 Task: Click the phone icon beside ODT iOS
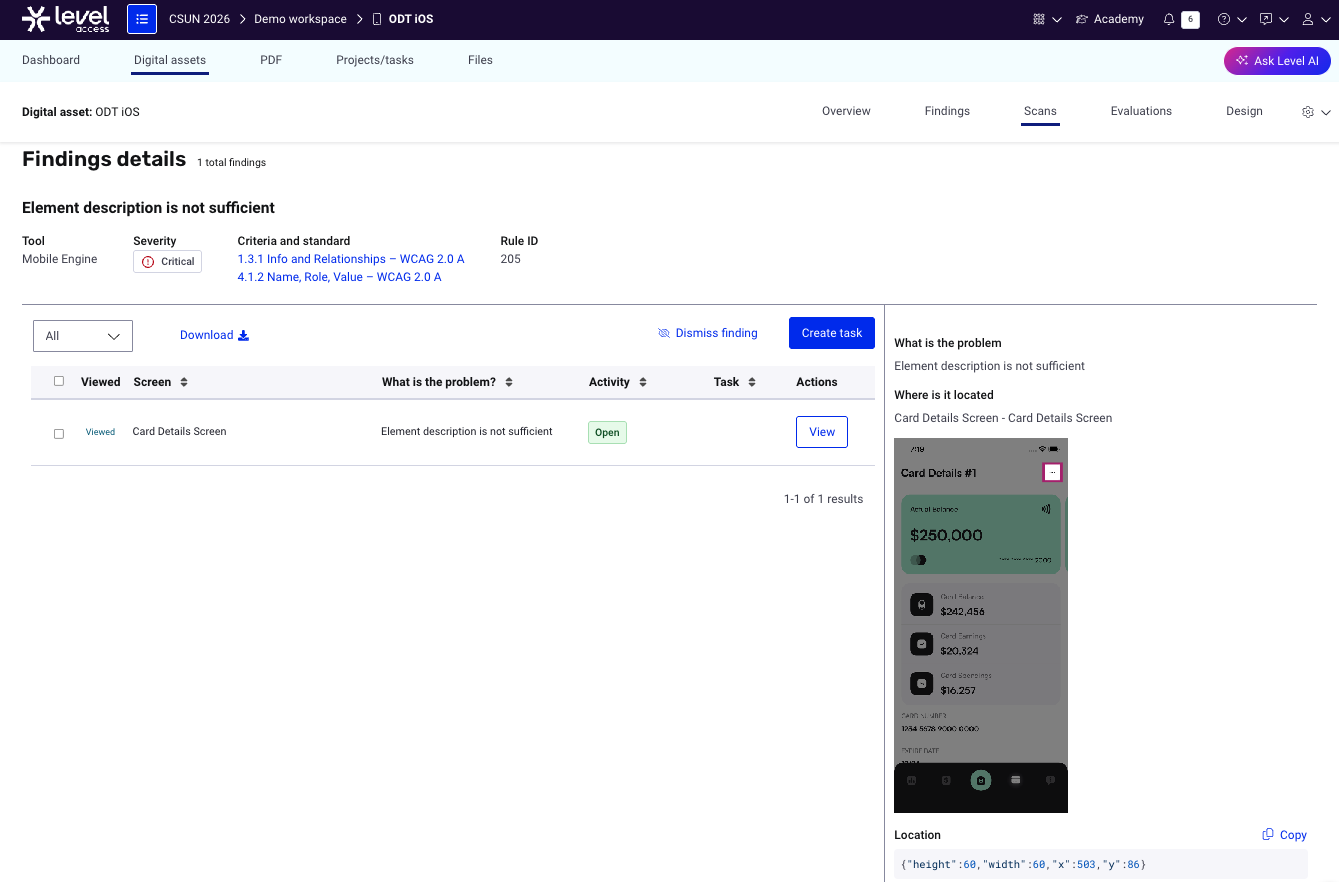(377, 19)
